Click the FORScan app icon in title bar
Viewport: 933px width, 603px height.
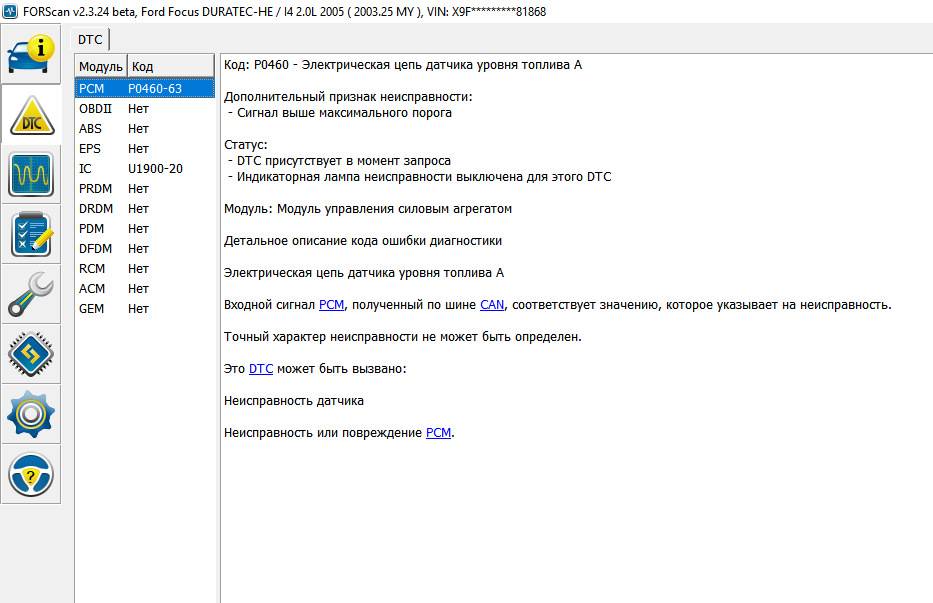[x=10, y=11]
